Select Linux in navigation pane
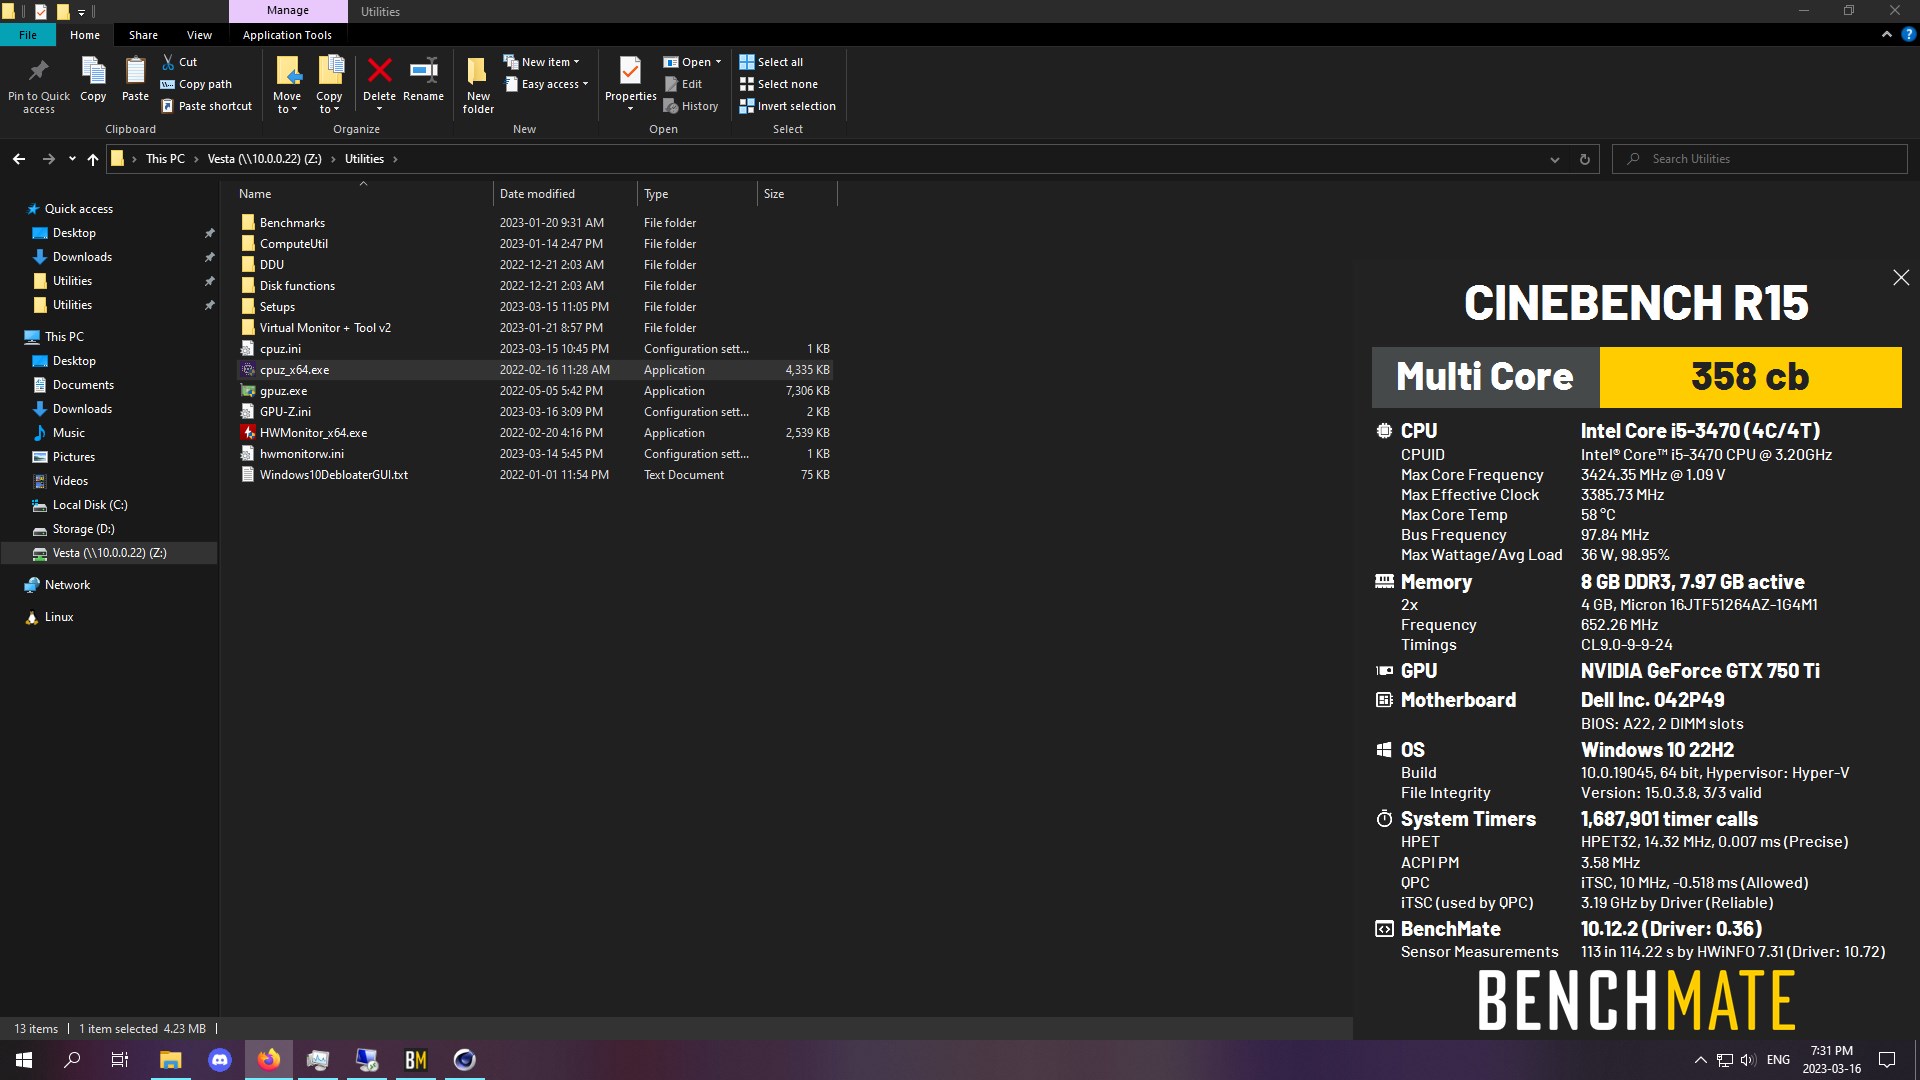This screenshot has height=1080, width=1920. (59, 617)
